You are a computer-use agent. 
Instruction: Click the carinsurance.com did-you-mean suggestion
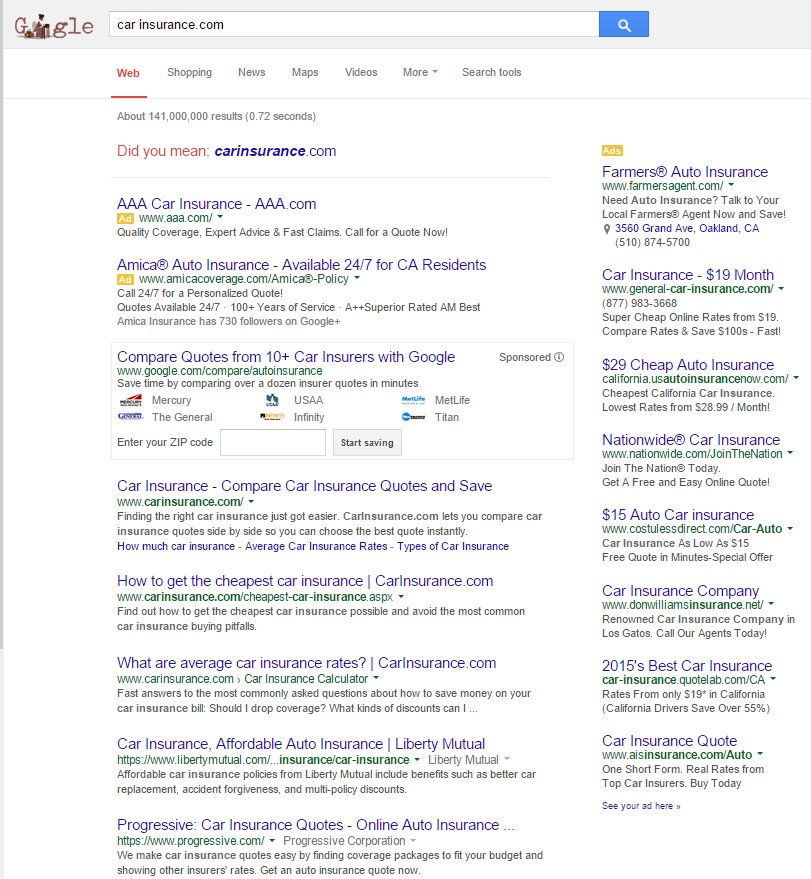click(x=275, y=151)
